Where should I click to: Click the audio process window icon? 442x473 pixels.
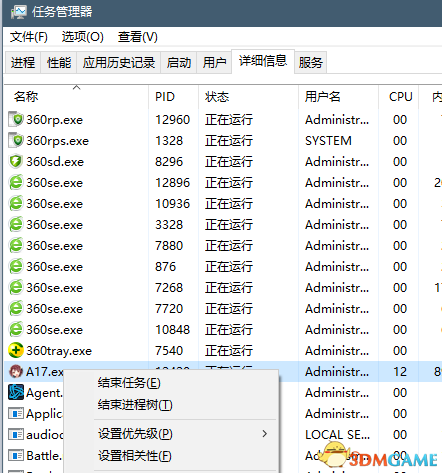[x=16, y=435]
